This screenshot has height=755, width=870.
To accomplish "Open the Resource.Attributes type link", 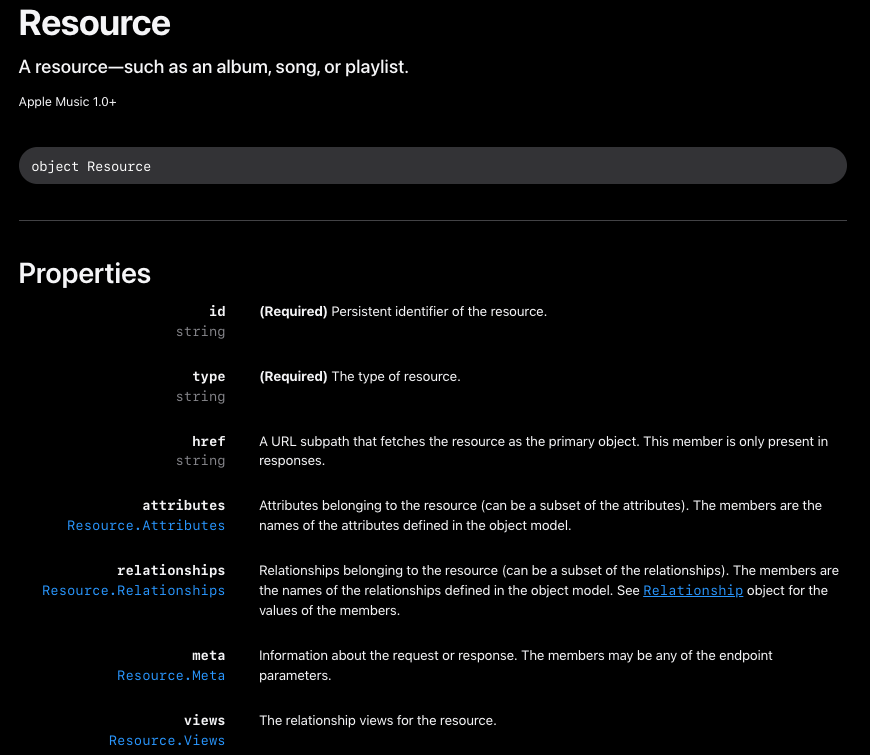I will (146, 525).
